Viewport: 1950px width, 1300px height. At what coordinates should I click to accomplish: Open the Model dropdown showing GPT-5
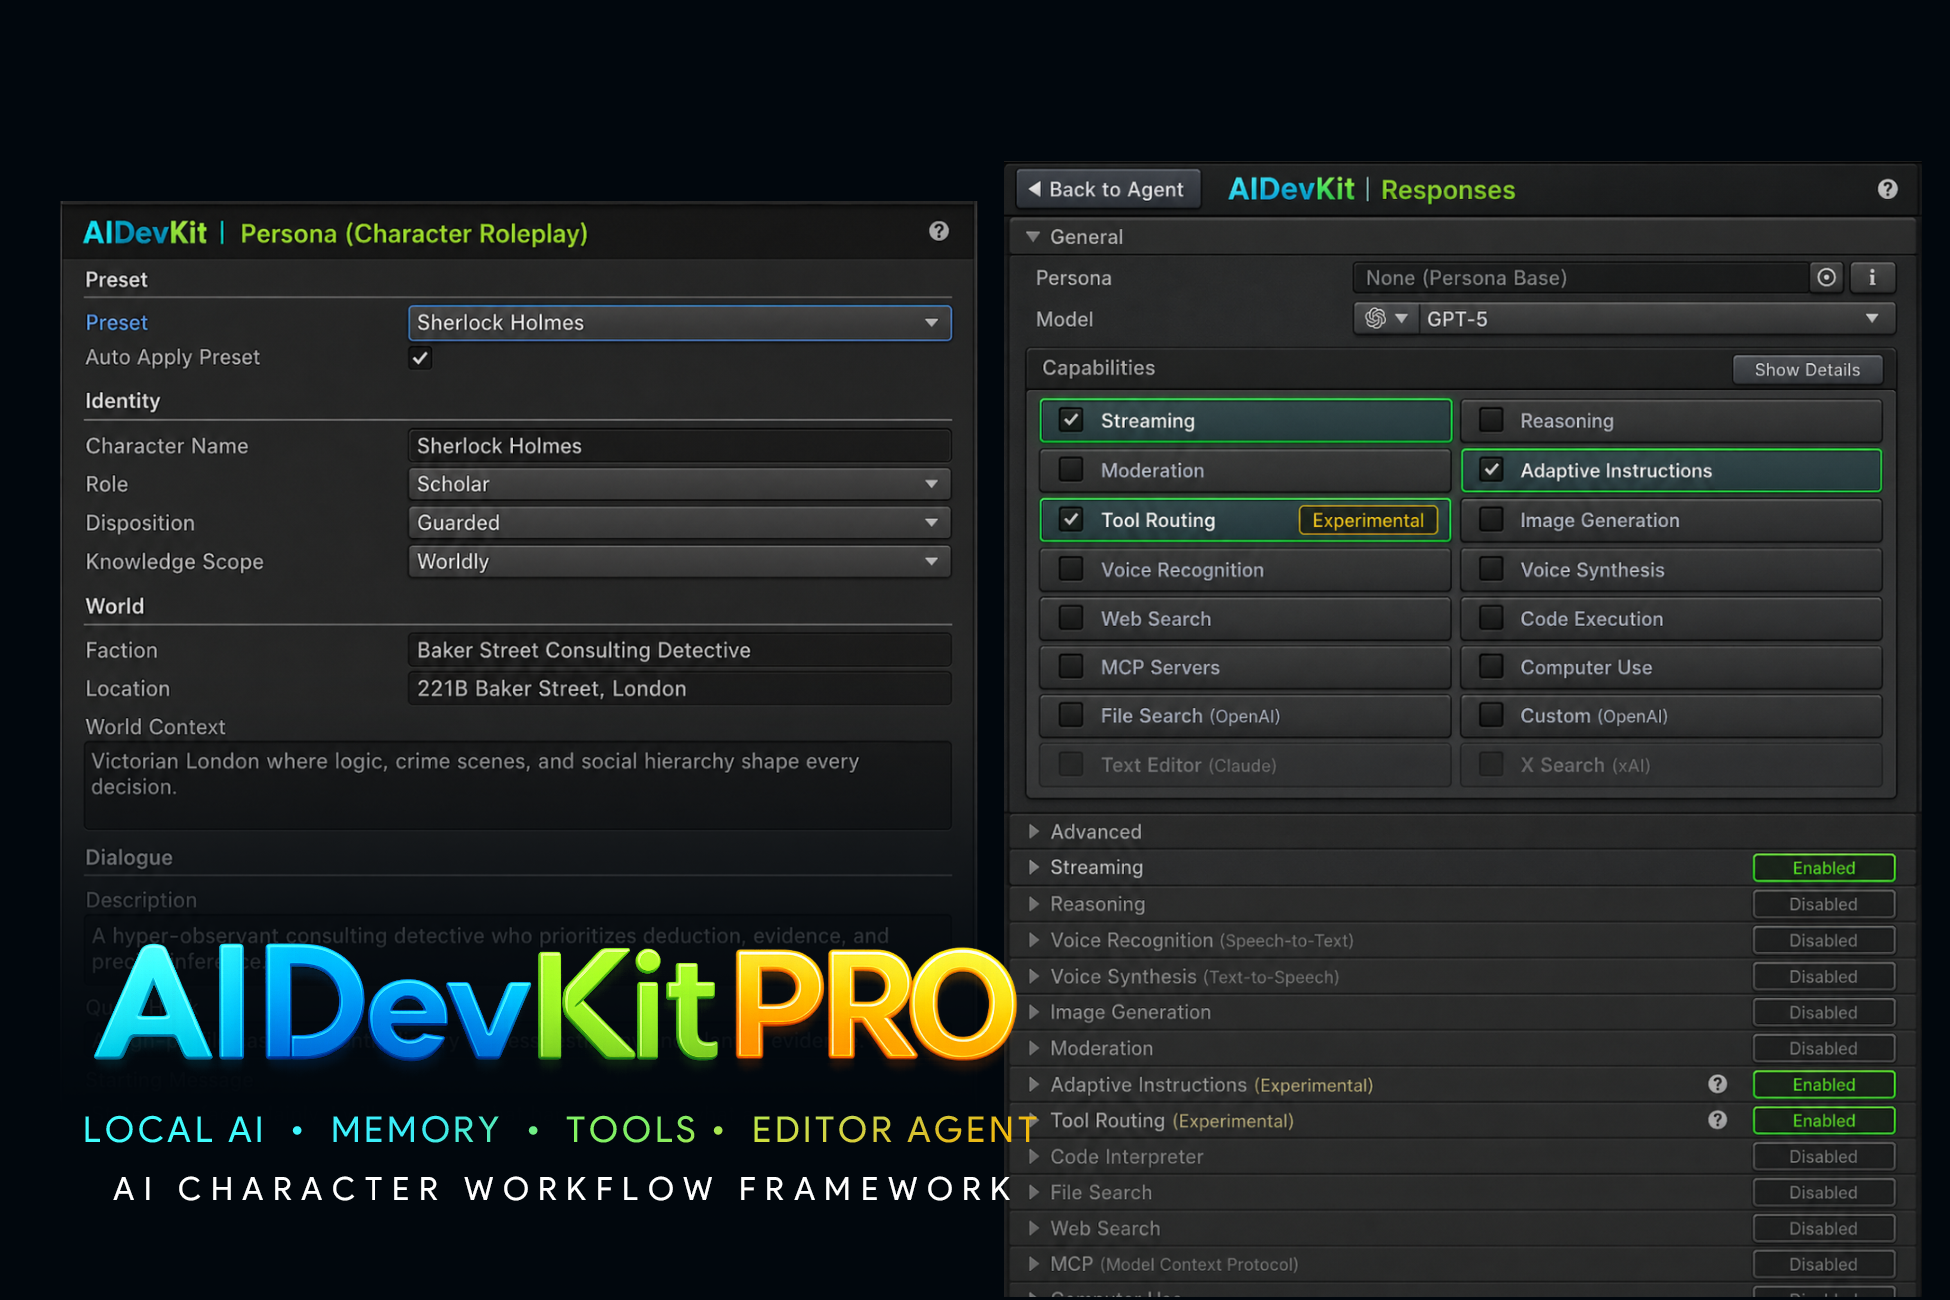(1657, 319)
